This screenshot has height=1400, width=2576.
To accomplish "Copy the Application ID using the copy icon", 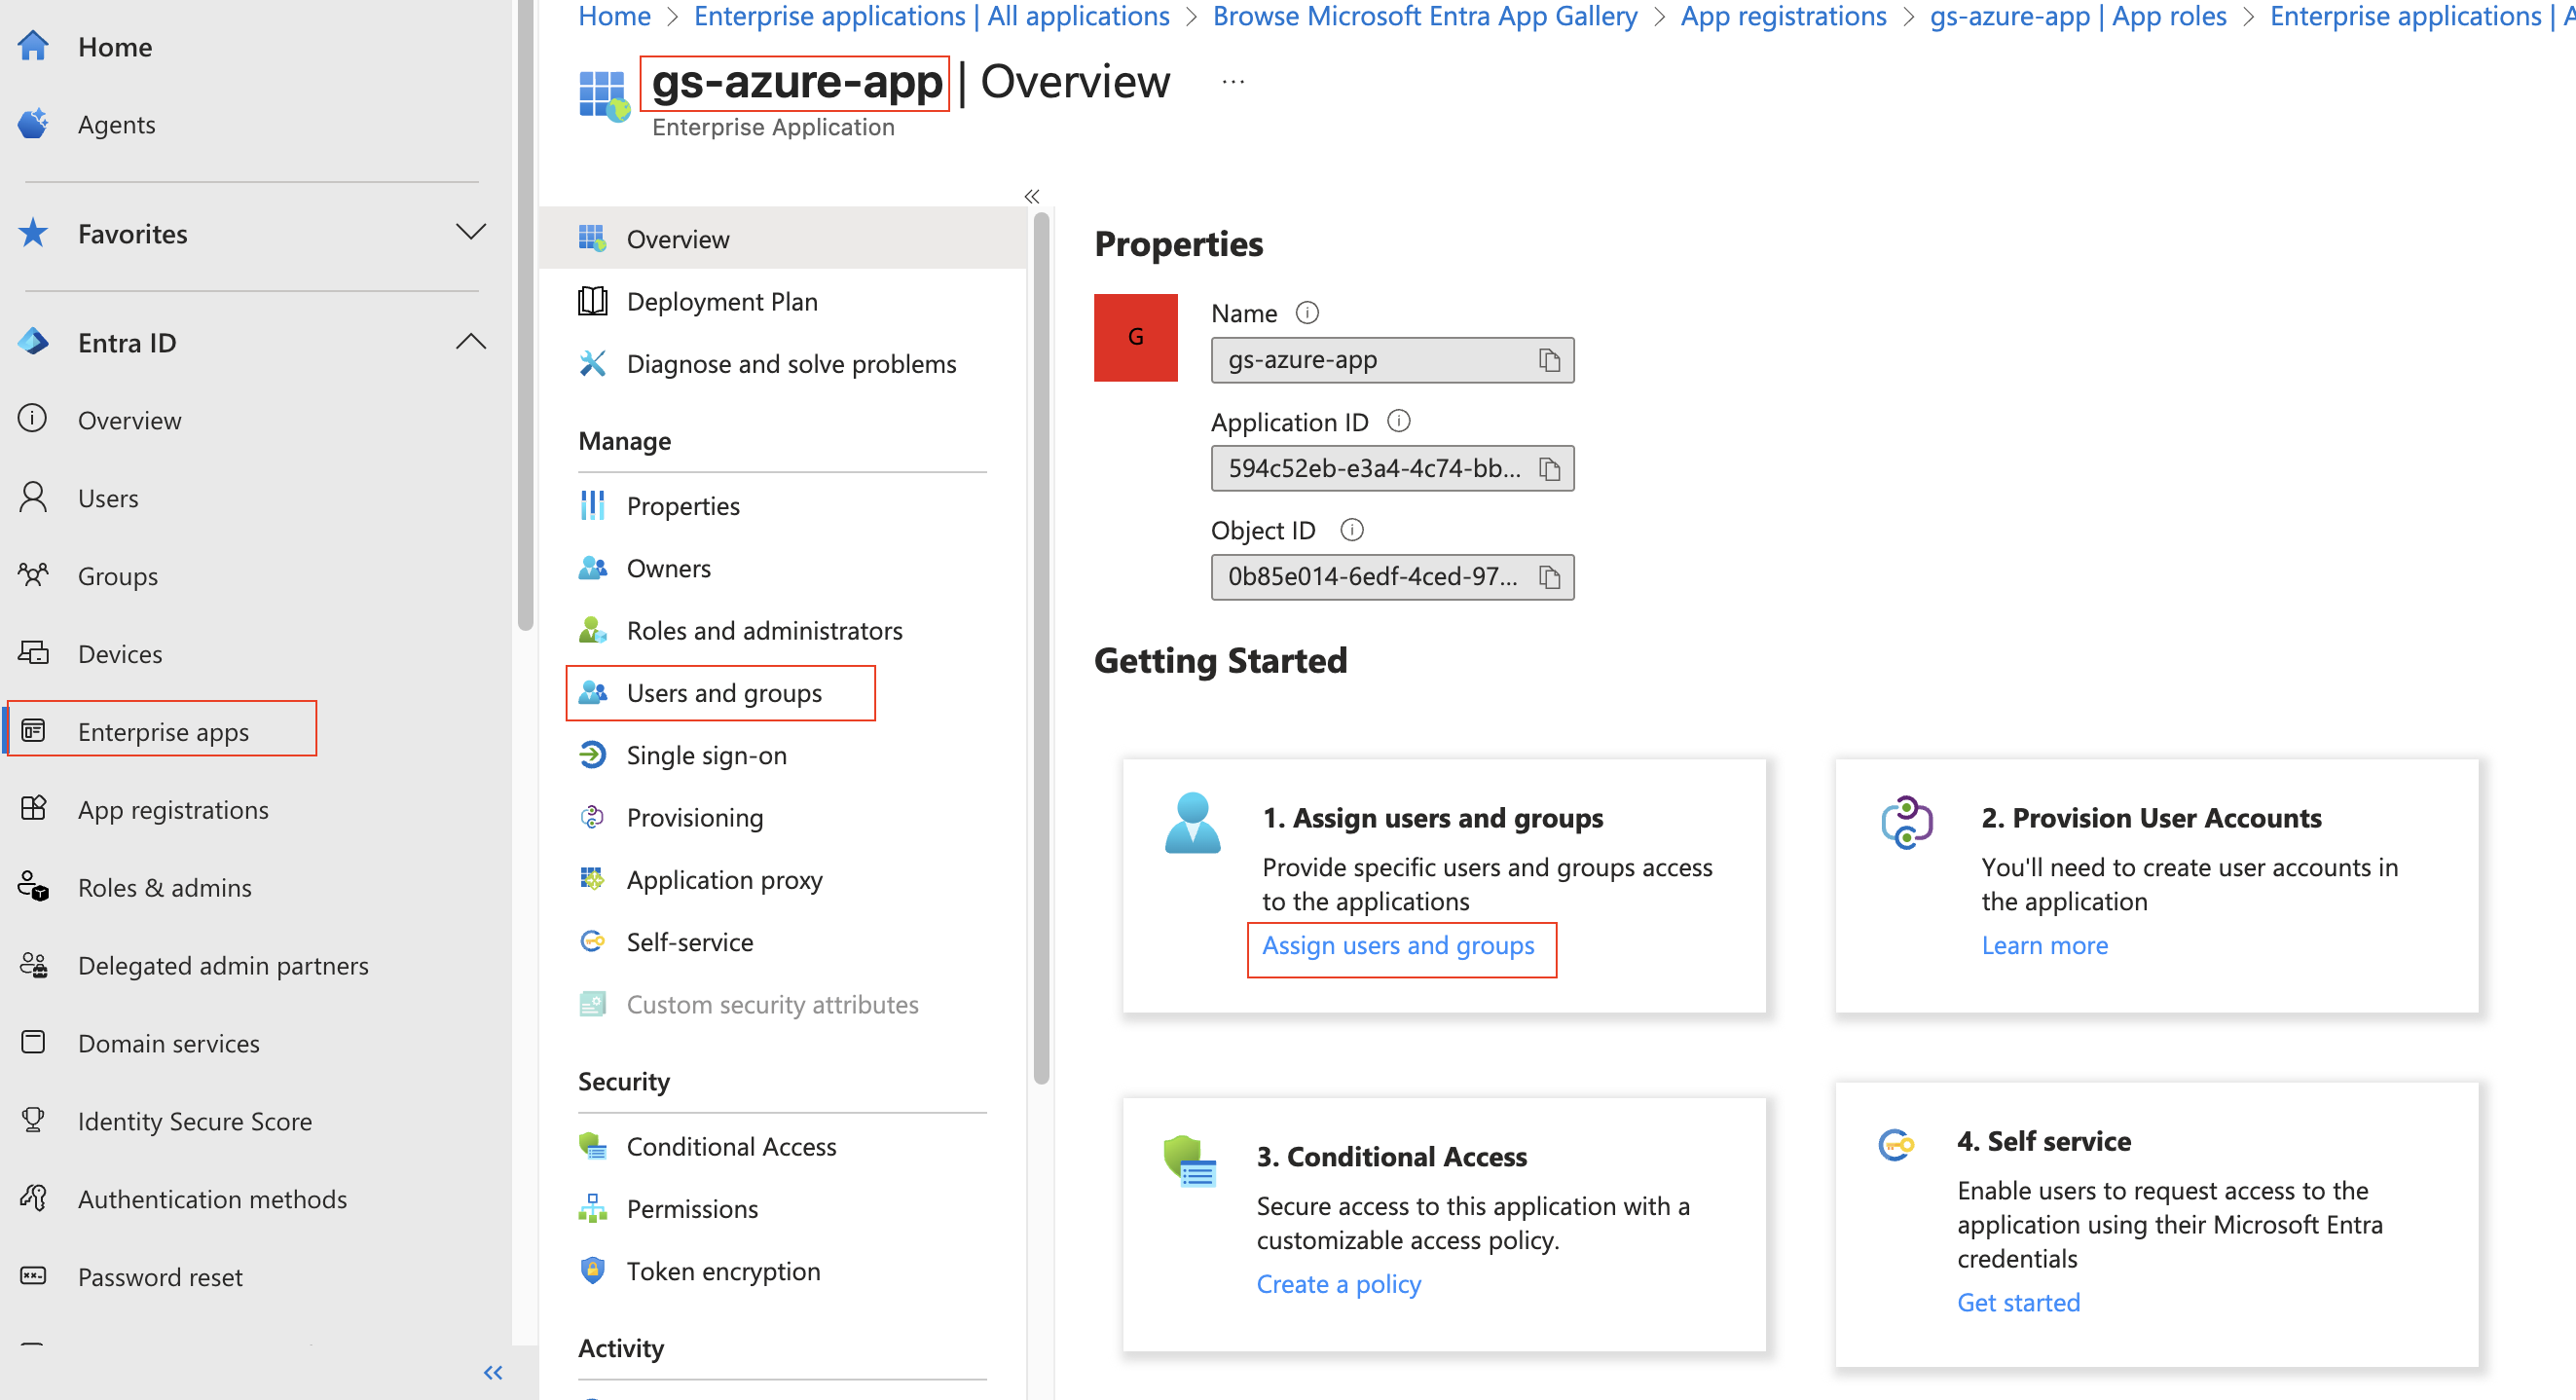I will (1549, 468).
